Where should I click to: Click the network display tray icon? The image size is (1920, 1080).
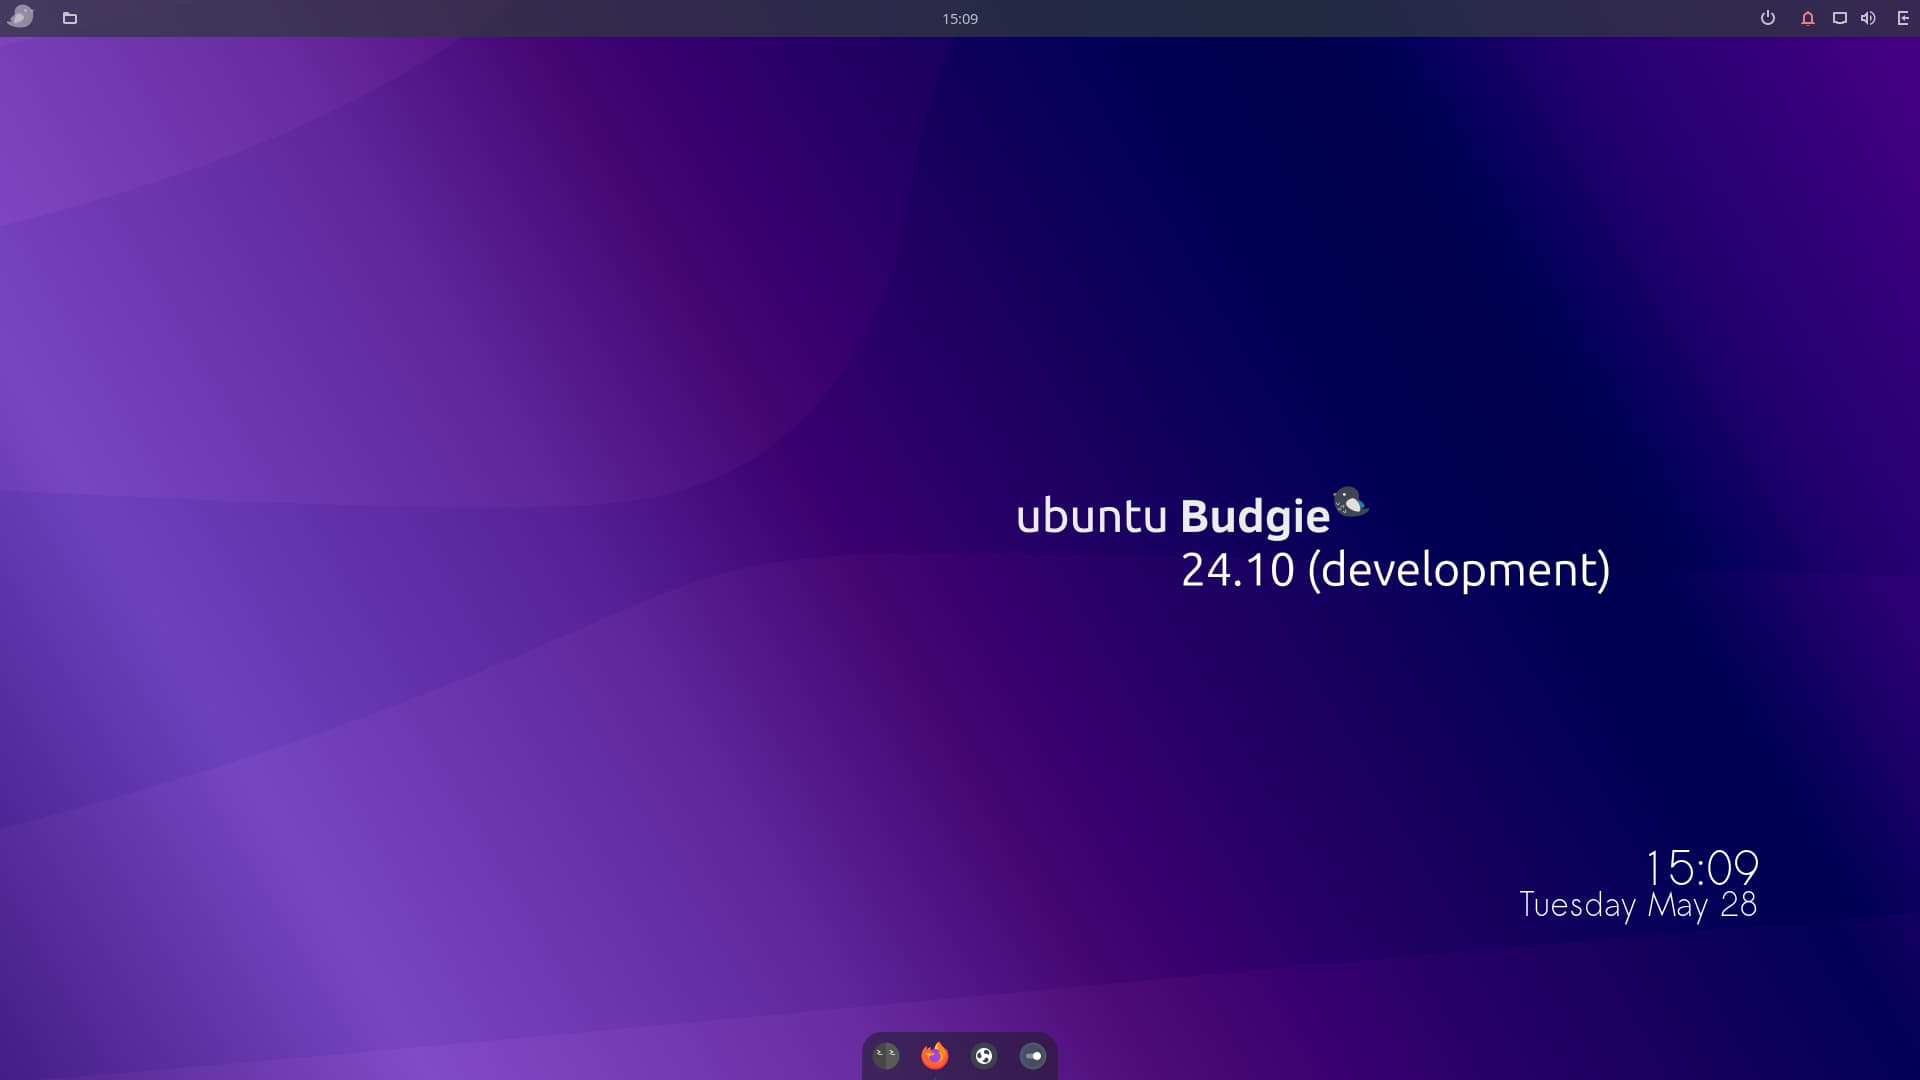[1839, 18]
